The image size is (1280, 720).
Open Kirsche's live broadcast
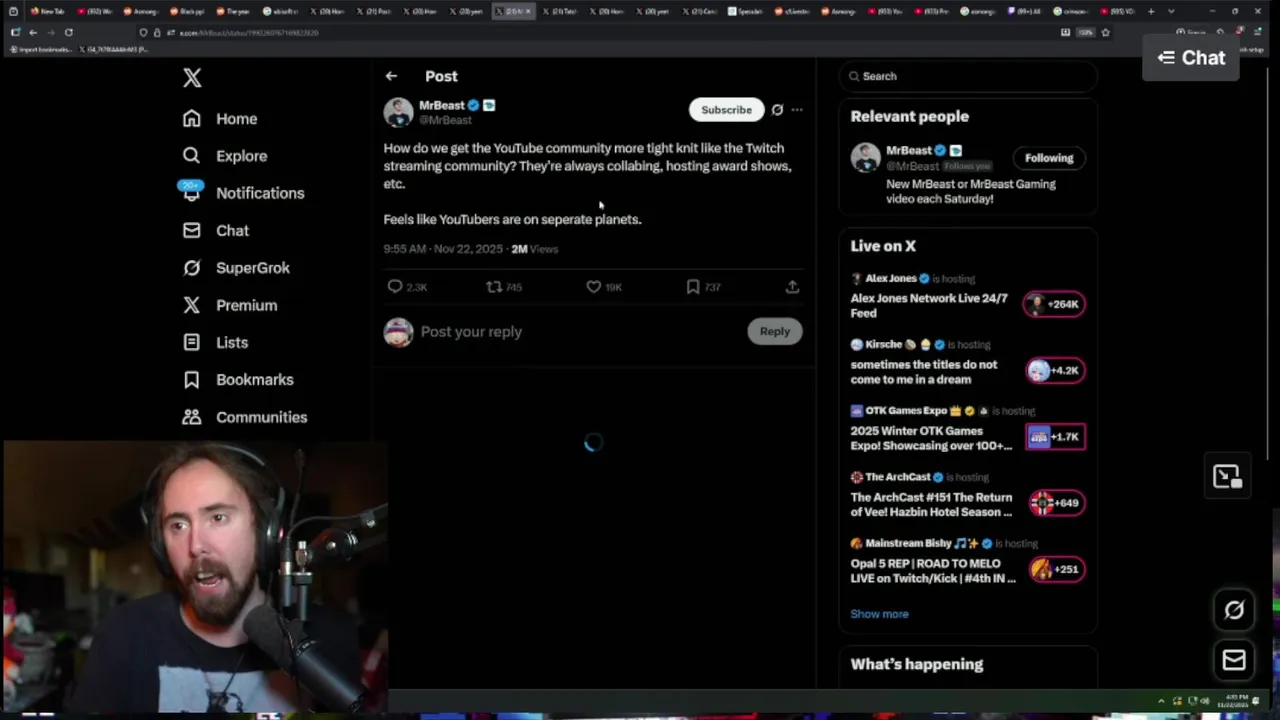point(924,372)
